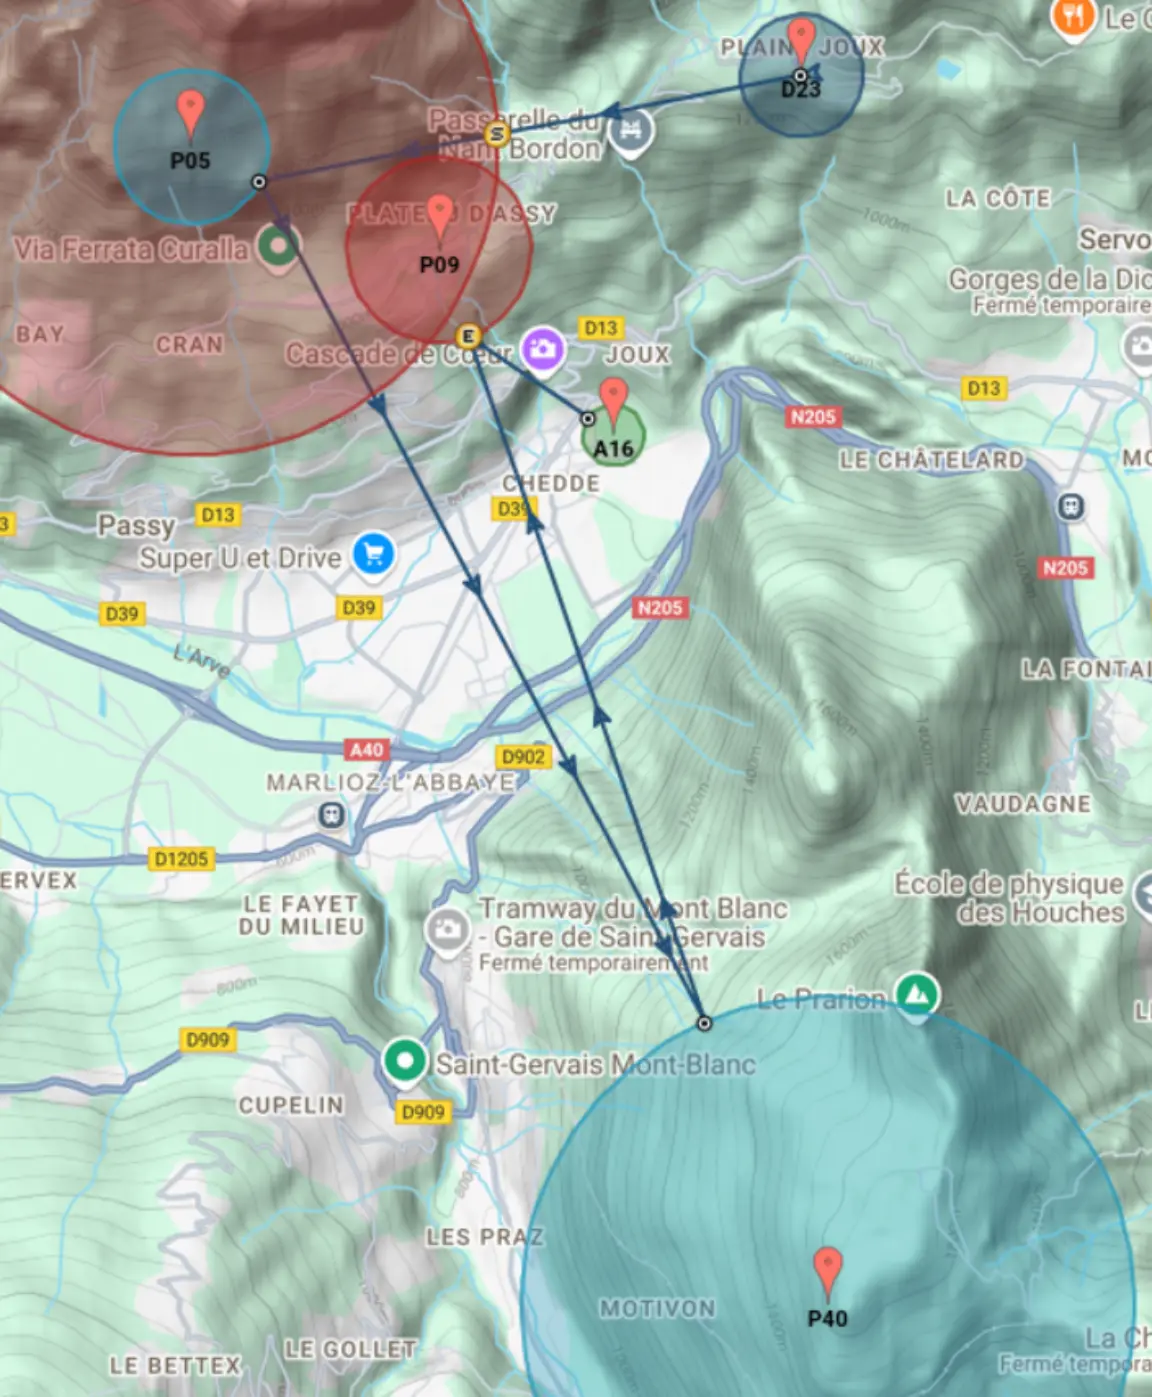Open the Cascade de Coeur place label
This screenshot has width=1152, height=1397.
[399, 353]
